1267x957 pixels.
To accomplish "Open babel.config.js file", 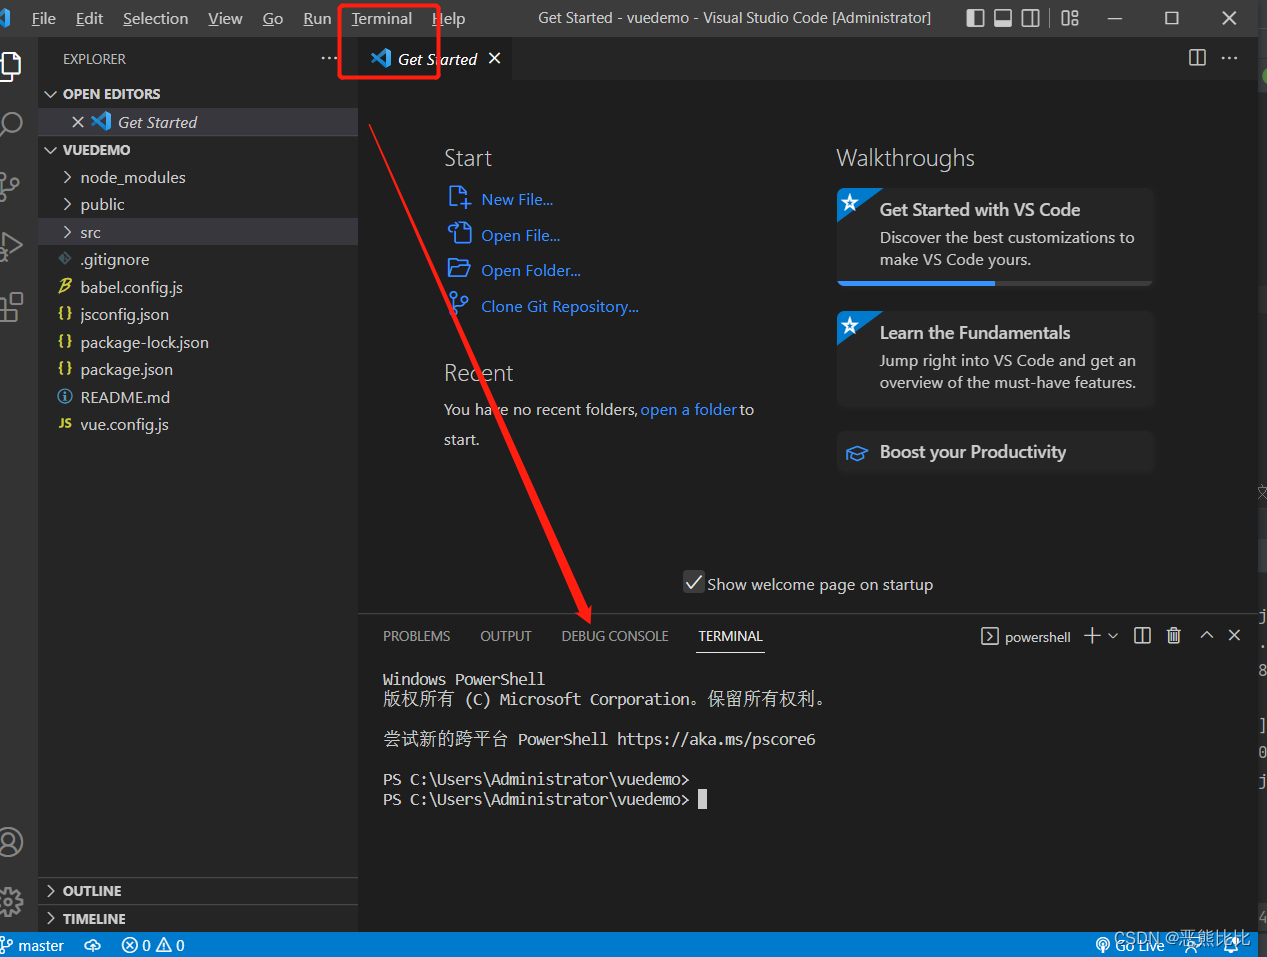I will click(198, 287).
